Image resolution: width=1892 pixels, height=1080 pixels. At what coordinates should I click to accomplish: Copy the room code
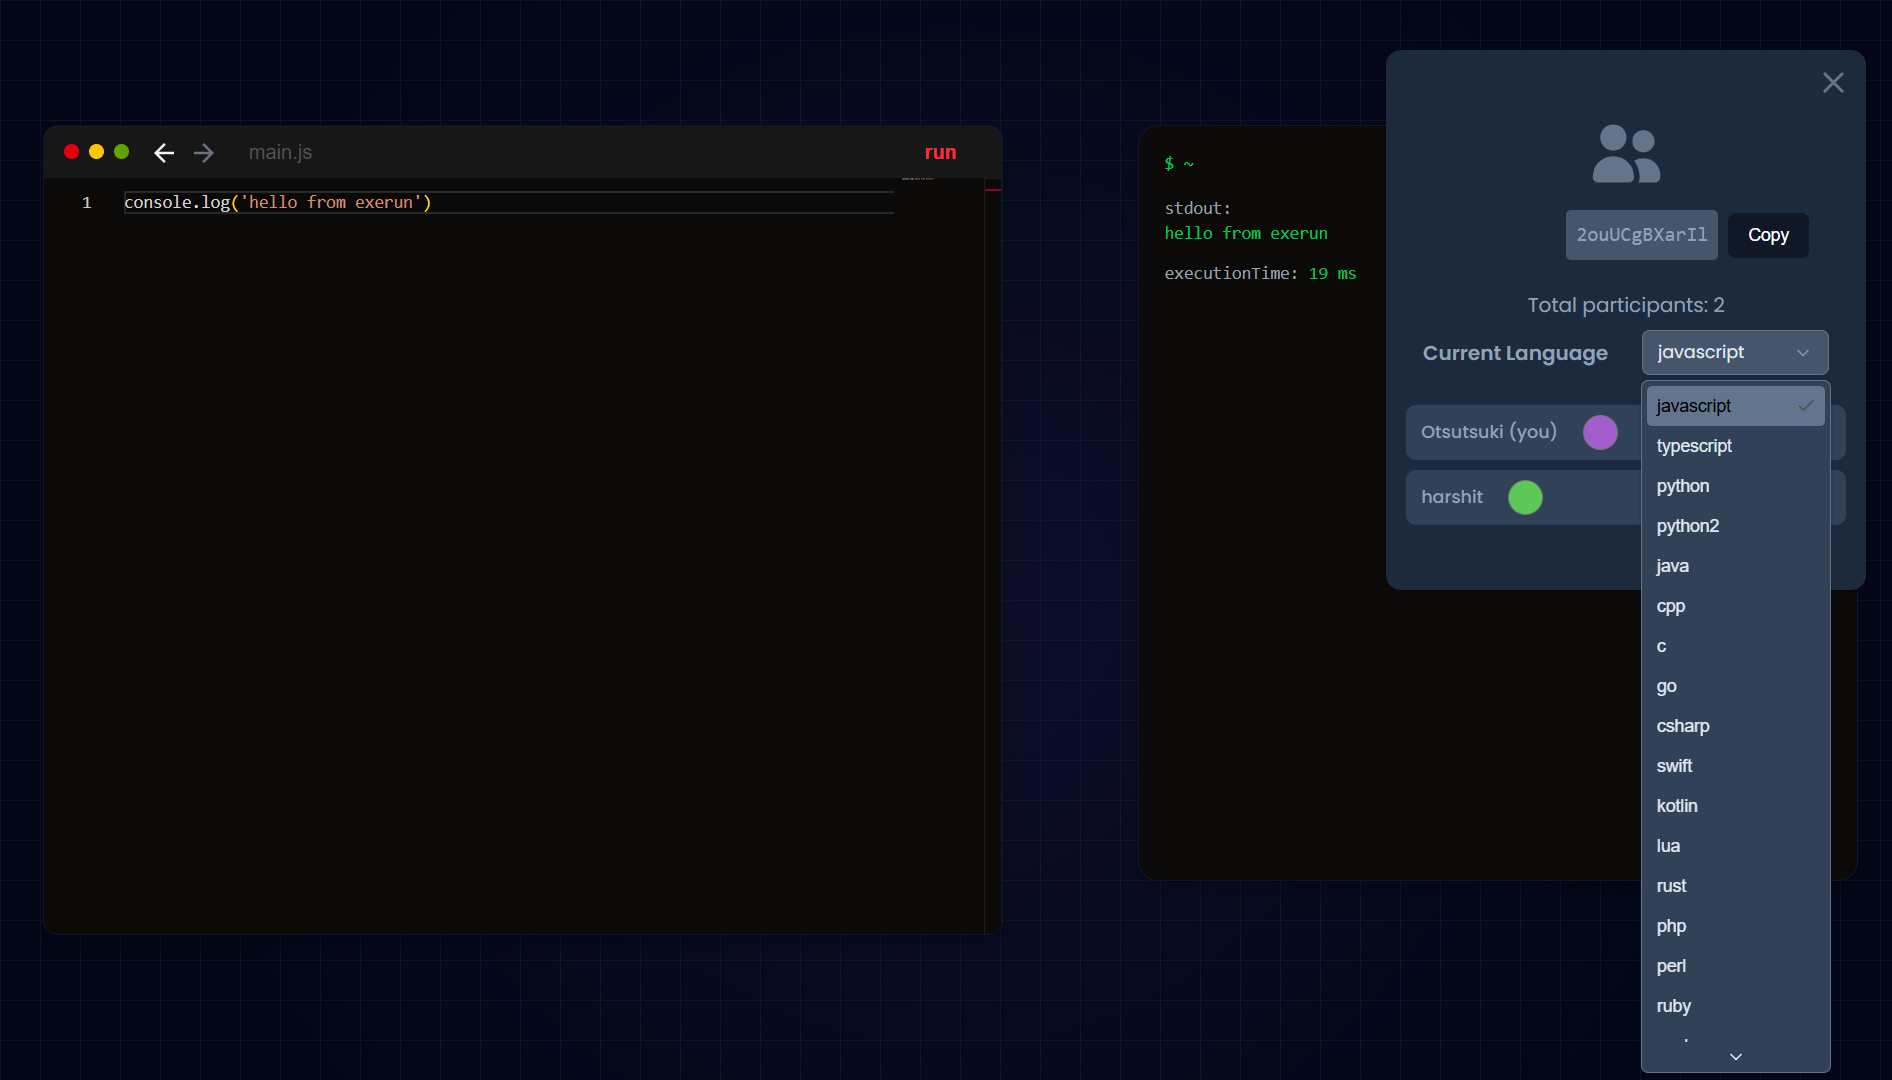[x=1767, y=235]
